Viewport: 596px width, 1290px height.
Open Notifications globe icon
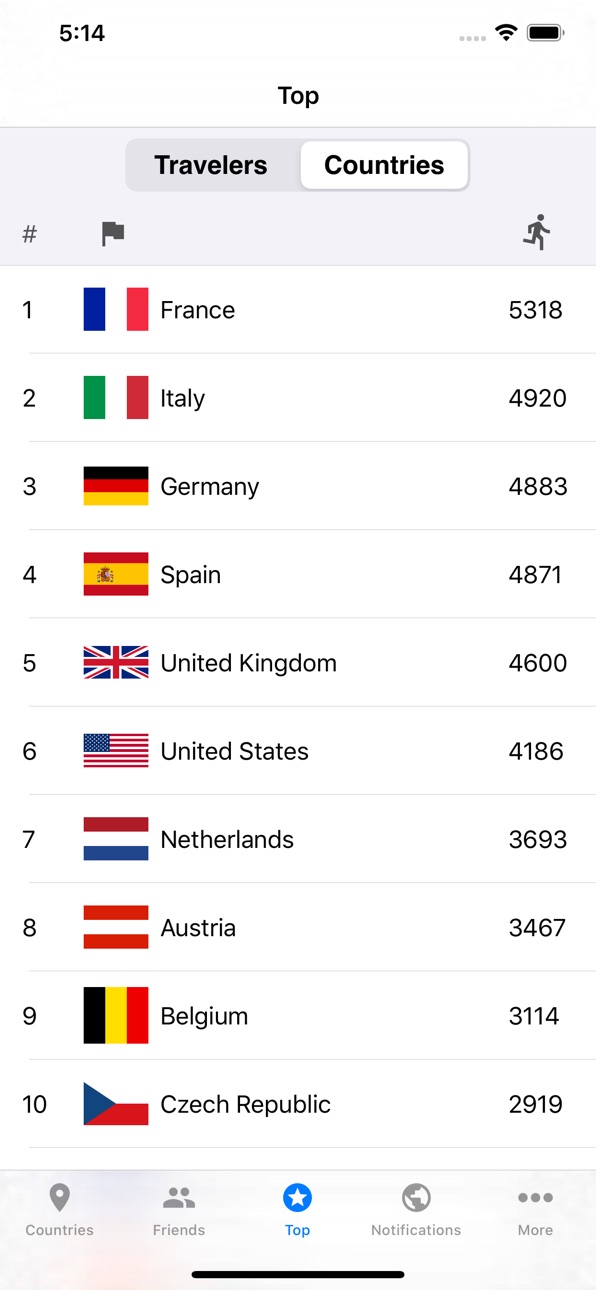coord(416,1197)
